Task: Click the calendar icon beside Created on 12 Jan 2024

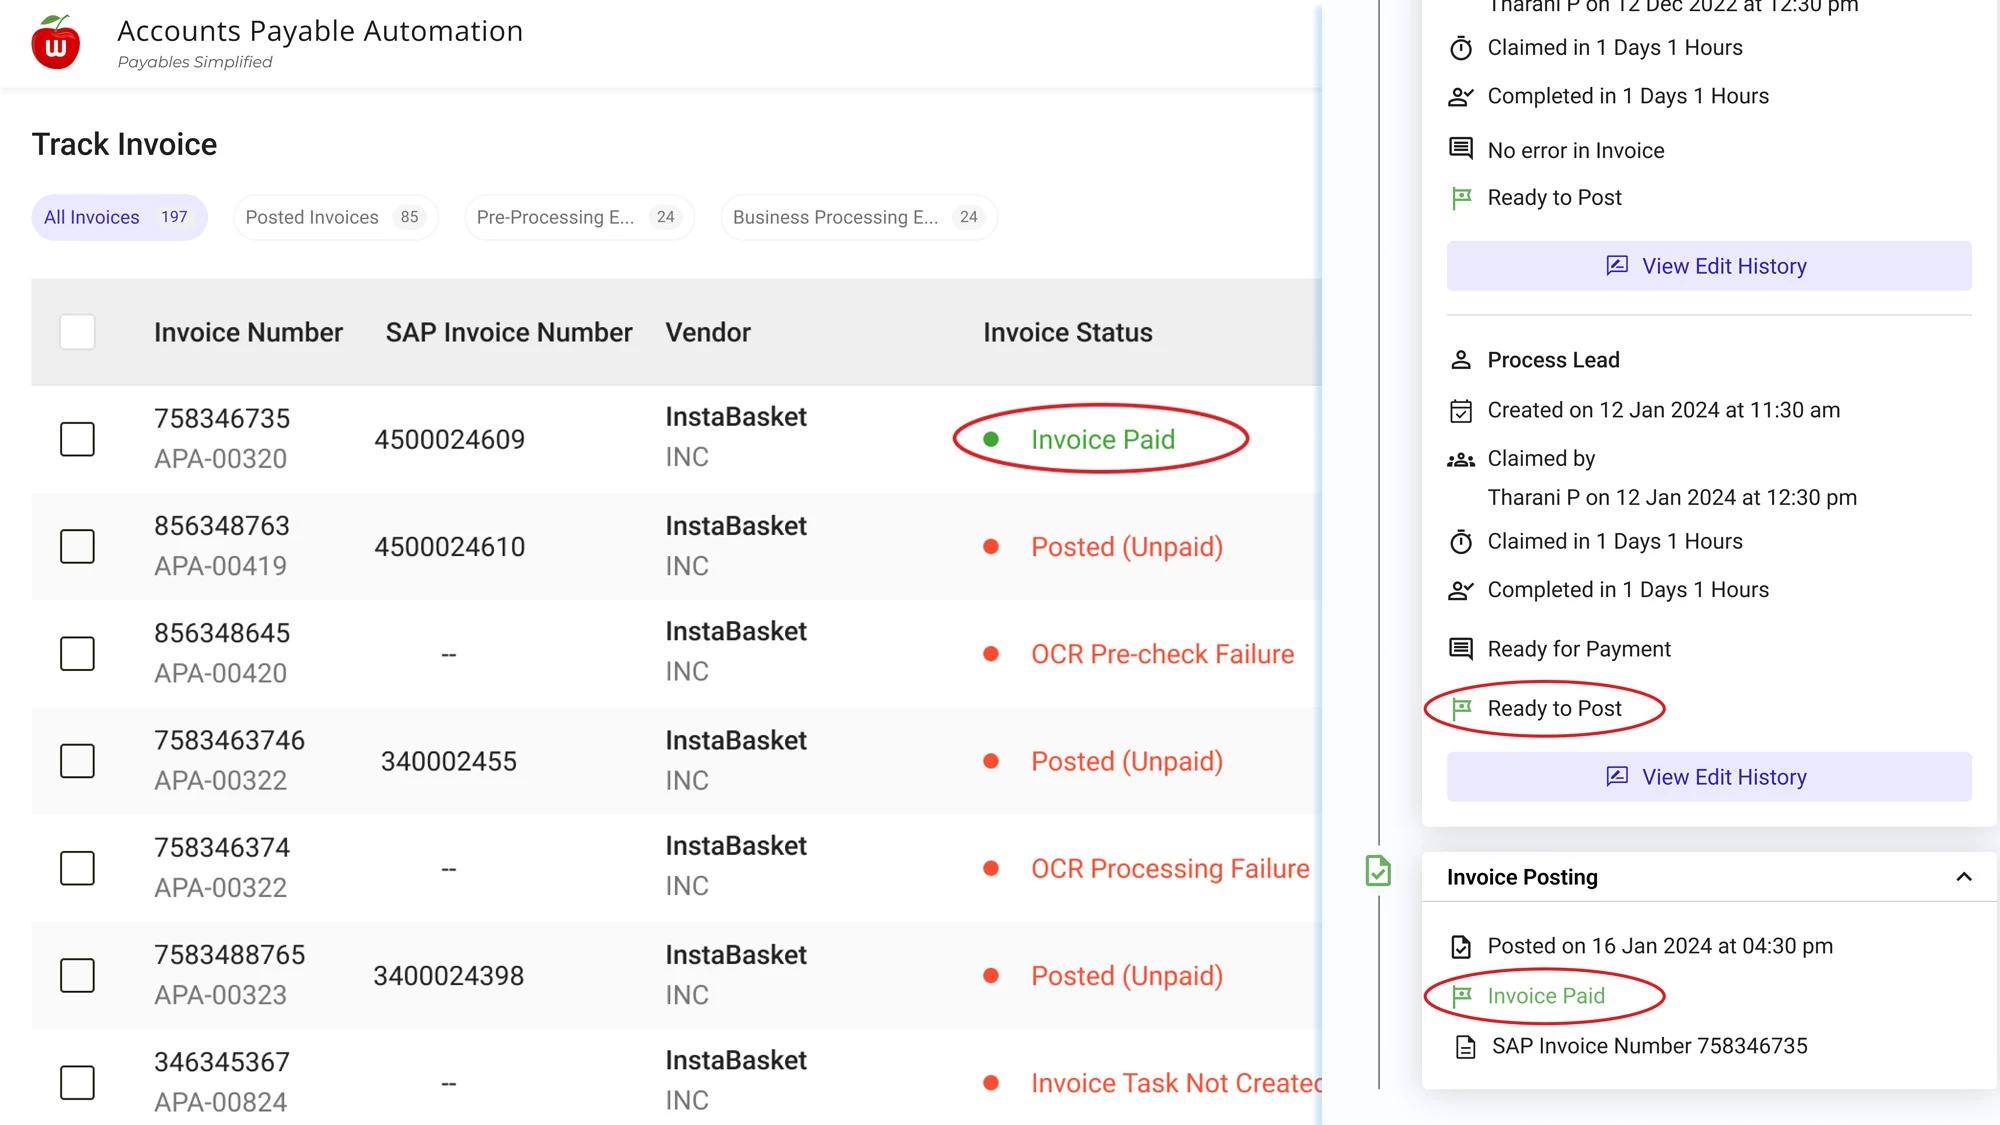Action: (1461, 411)
